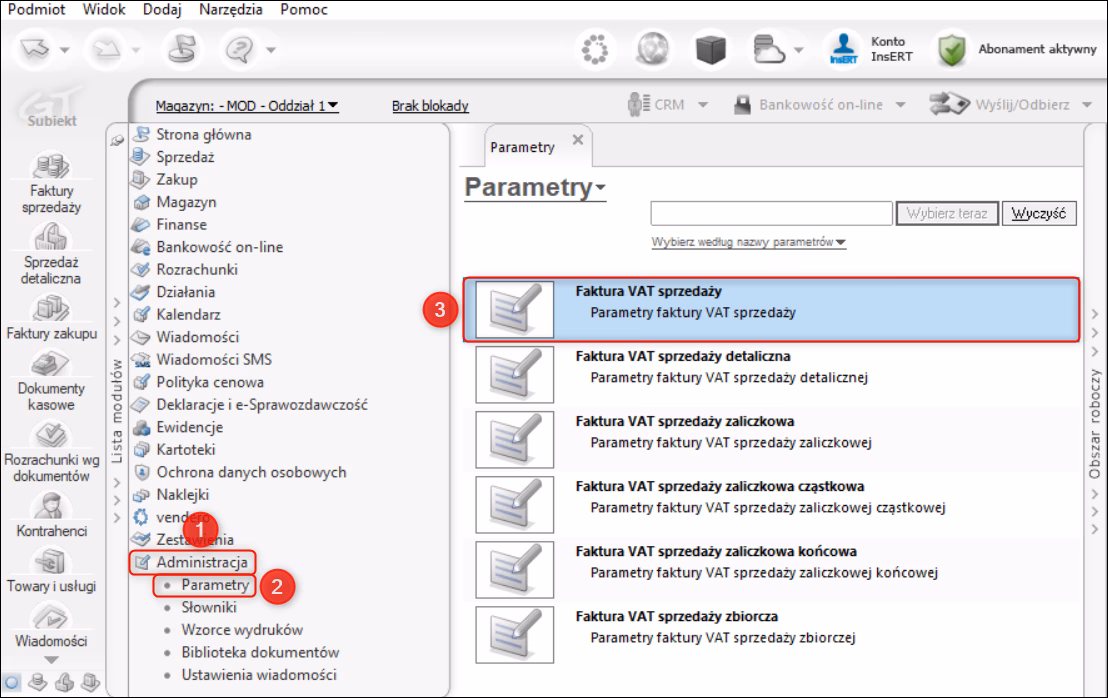Close the Parametry tab
The image size is (1108, 698).
[578, 140]
